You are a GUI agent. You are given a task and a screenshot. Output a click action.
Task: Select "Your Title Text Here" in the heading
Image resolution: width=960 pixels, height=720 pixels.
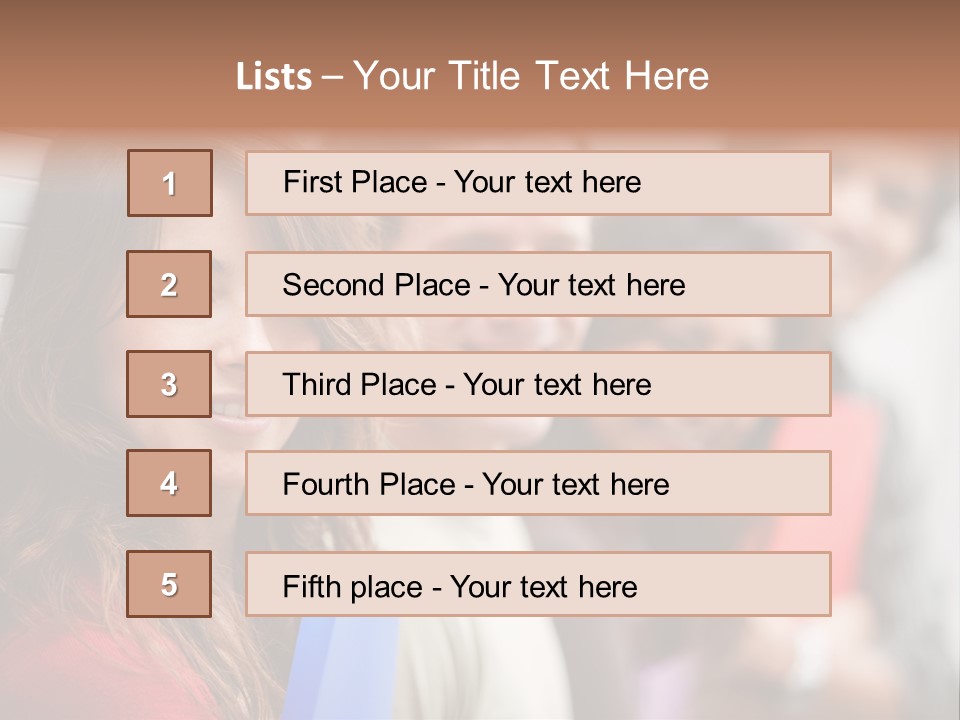click(x=531, y=76)
